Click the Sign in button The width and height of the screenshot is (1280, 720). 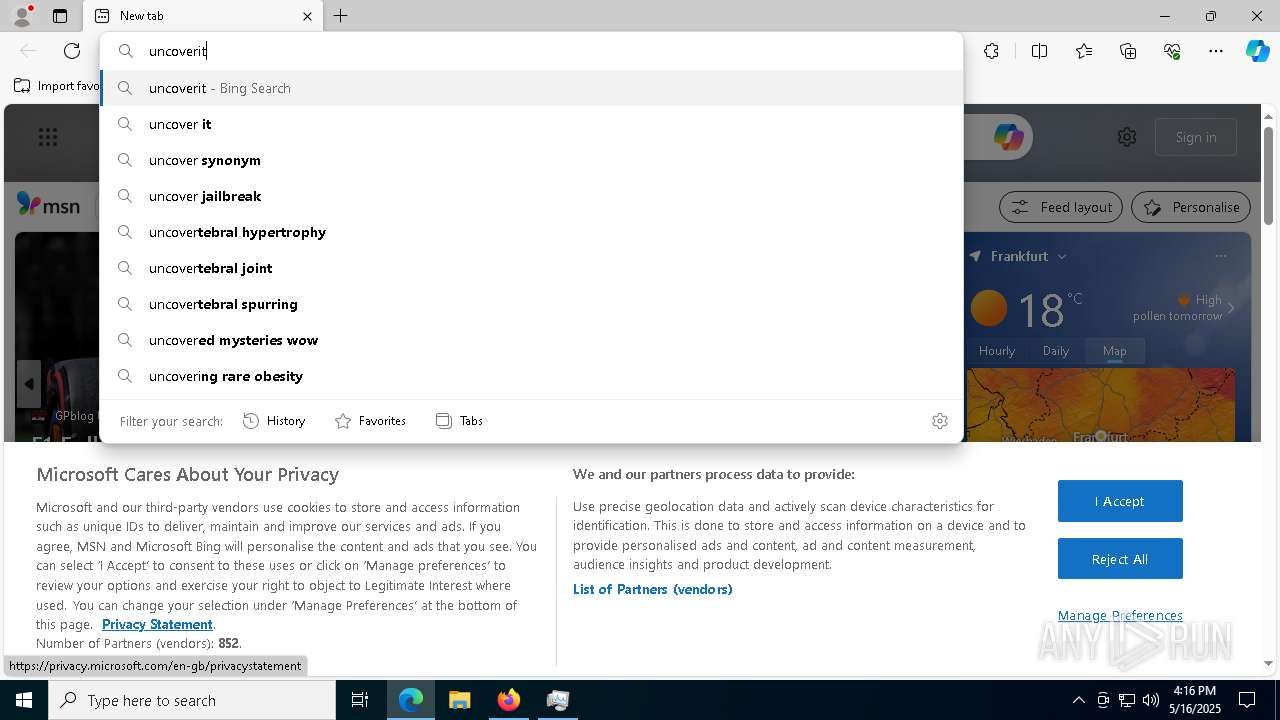(x=1196, y=137)
